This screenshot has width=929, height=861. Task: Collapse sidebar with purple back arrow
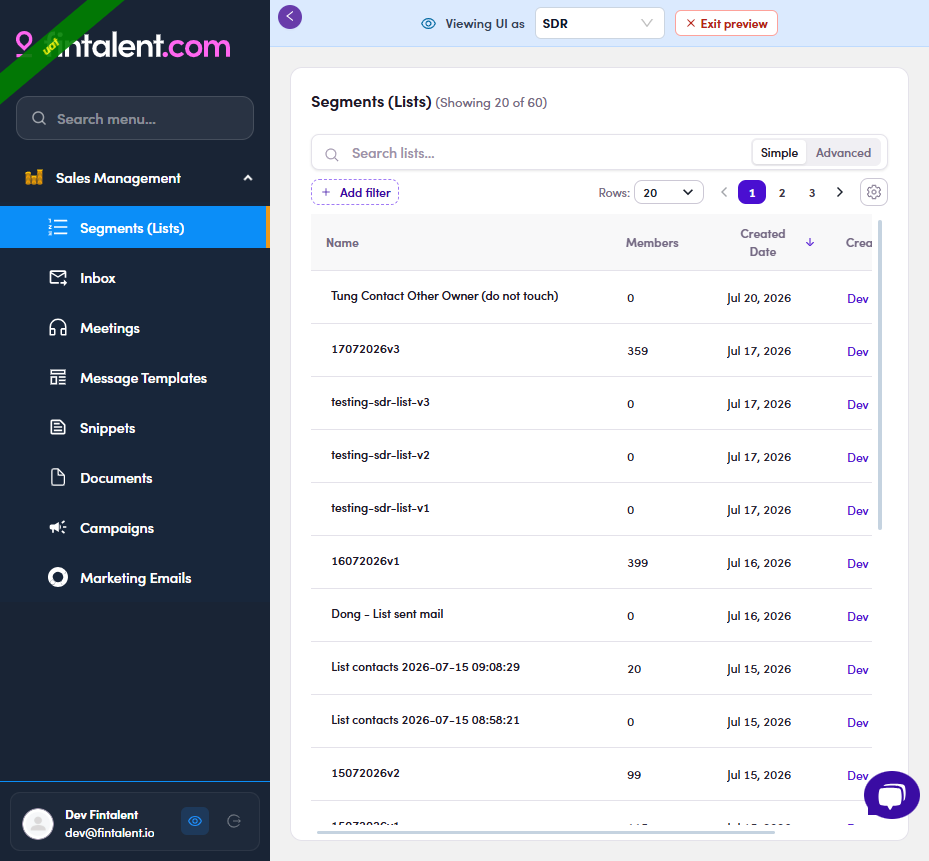coord(290,17)
